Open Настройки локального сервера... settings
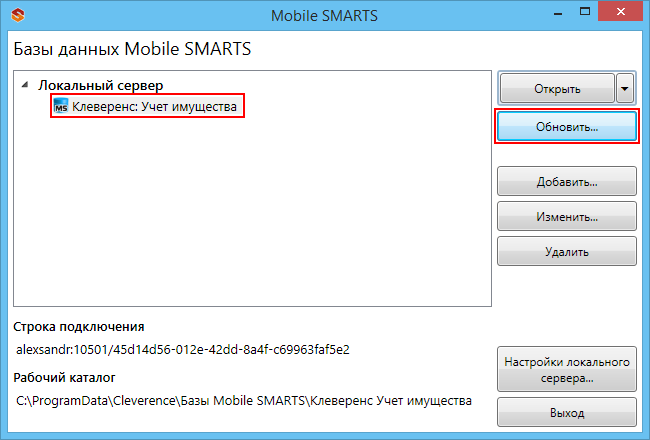 [x=567, y=370]
